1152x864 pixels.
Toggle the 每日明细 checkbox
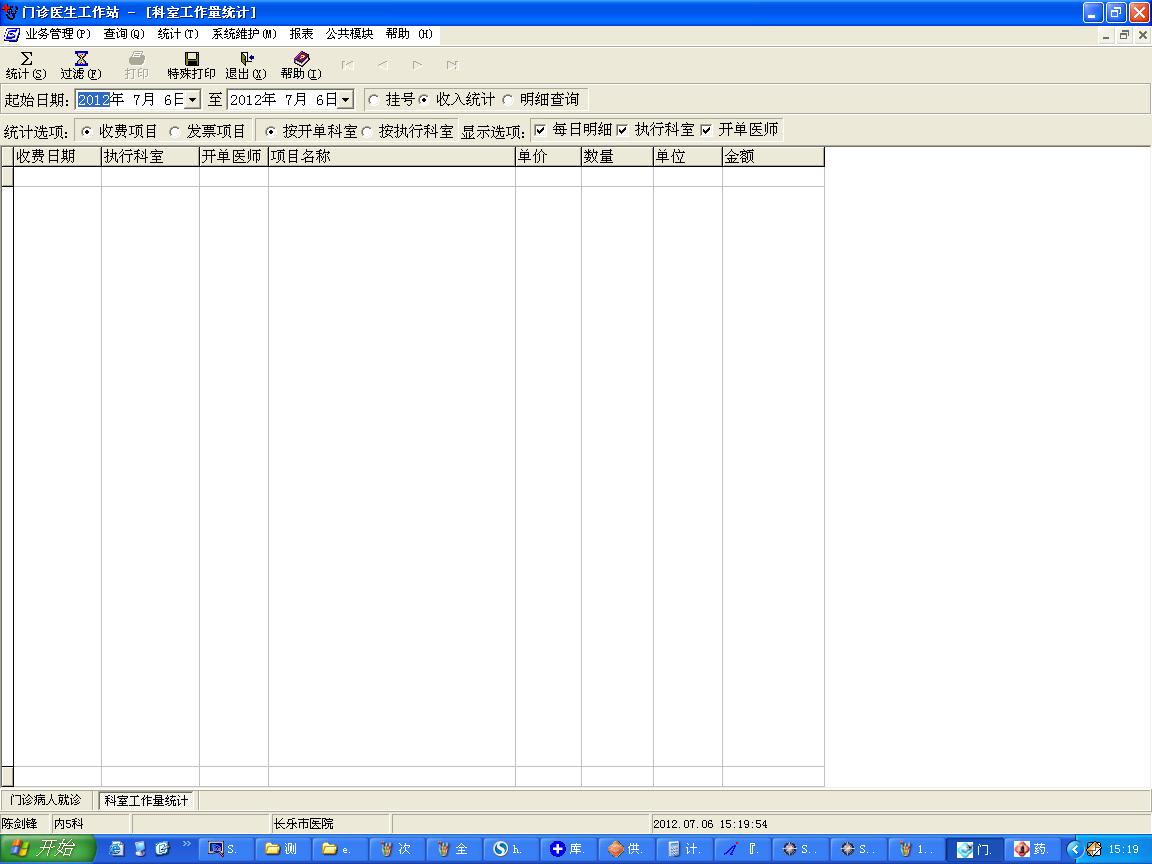coord(540,130)
